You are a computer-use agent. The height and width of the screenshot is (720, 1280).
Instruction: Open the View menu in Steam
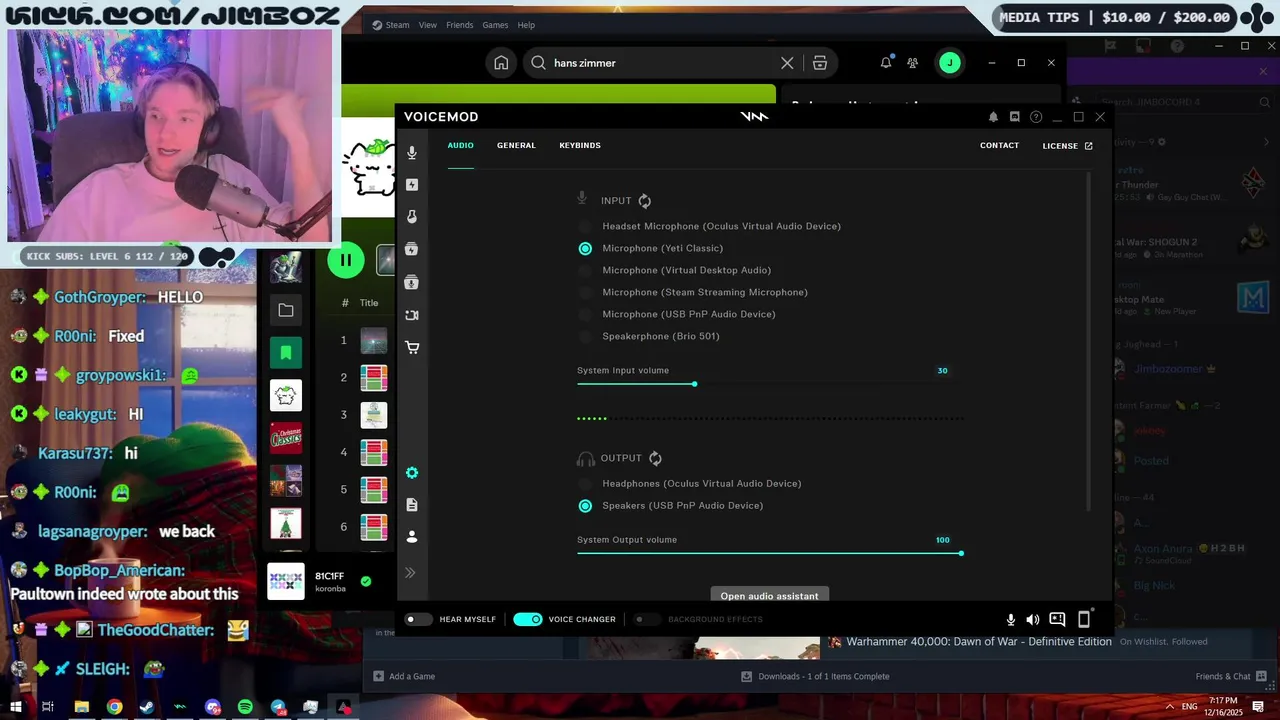428,25
